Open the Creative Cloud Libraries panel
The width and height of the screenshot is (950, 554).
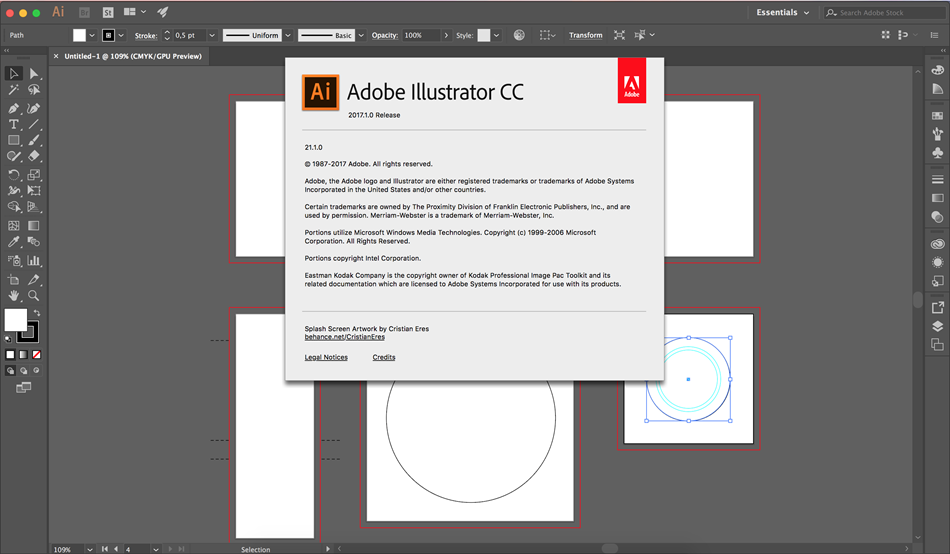point(937,244)
